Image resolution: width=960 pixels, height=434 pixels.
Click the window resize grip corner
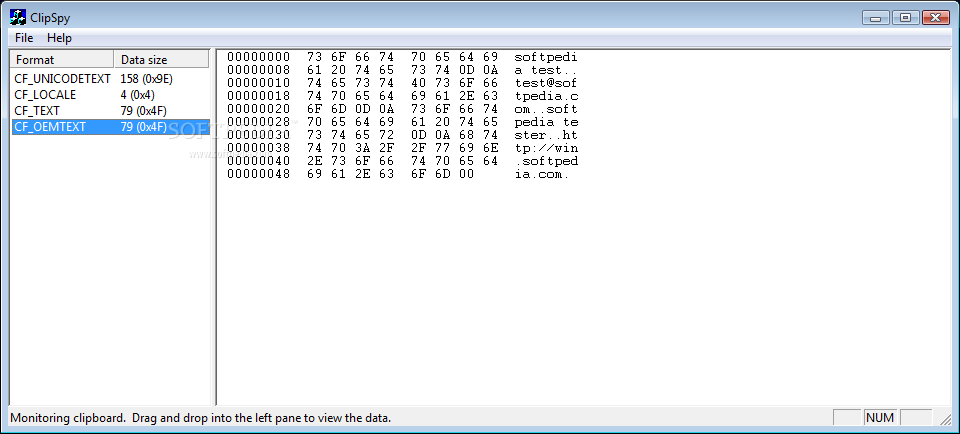point(945,419)
